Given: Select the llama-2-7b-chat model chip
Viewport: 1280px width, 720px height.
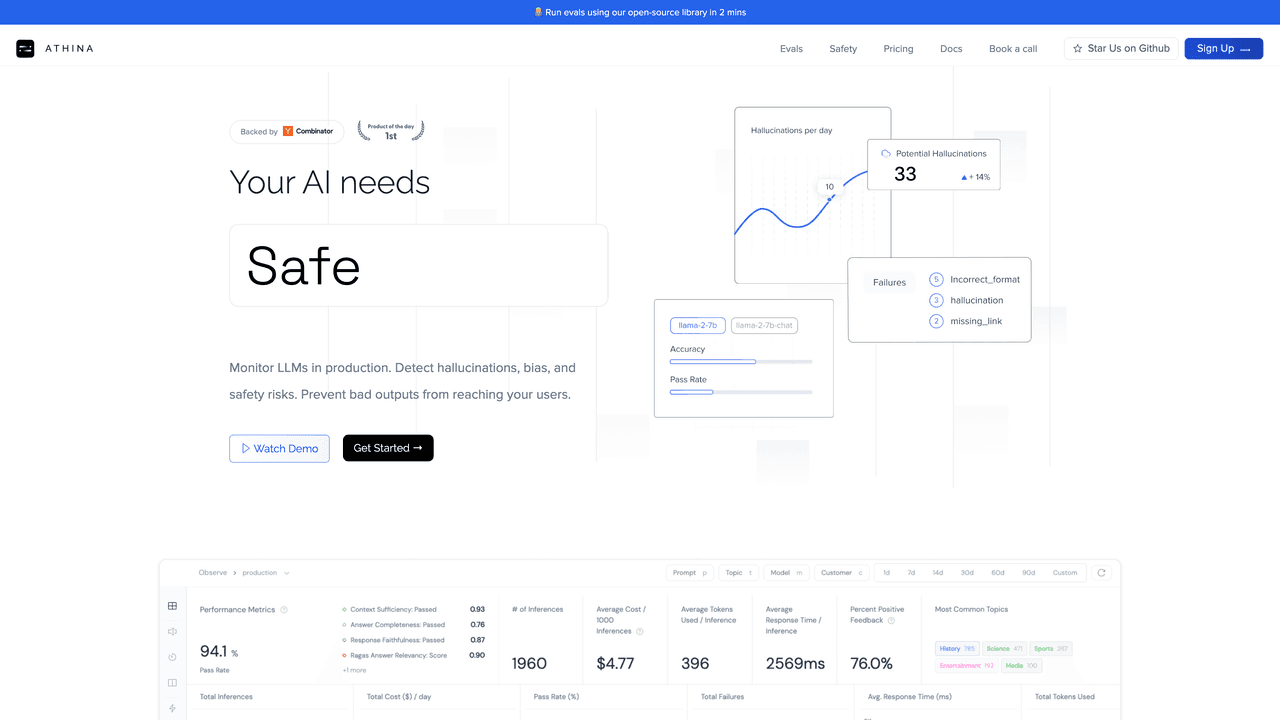Looking at the screenshot, I should (x=764, y=325).
